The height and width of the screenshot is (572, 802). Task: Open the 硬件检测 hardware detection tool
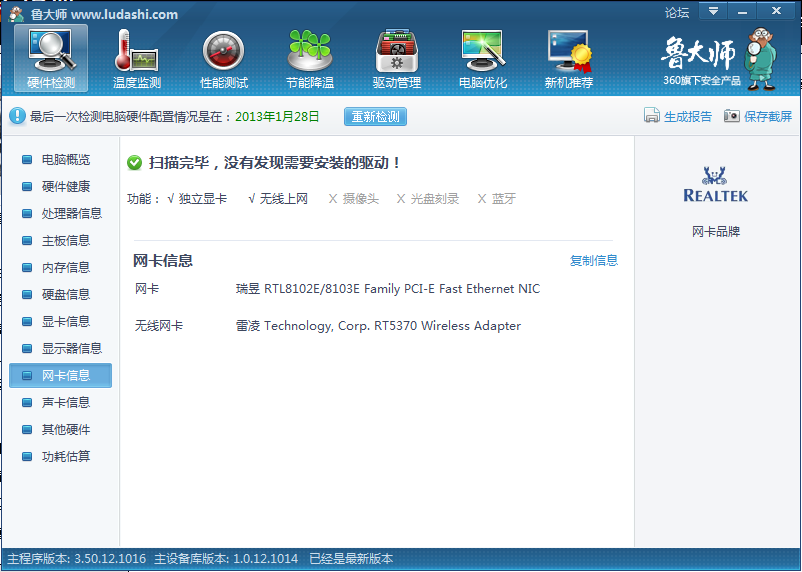point(51,58)
